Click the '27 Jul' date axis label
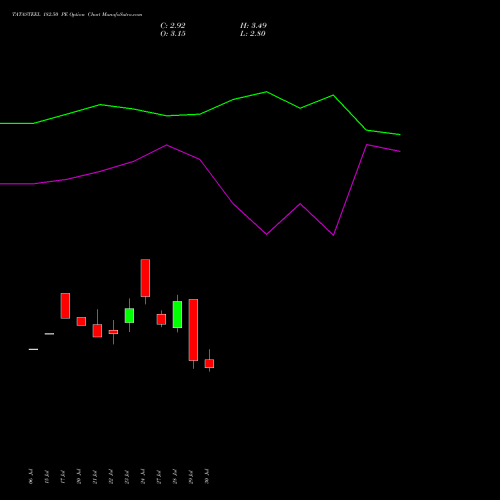500x500 pixels. 159,476
